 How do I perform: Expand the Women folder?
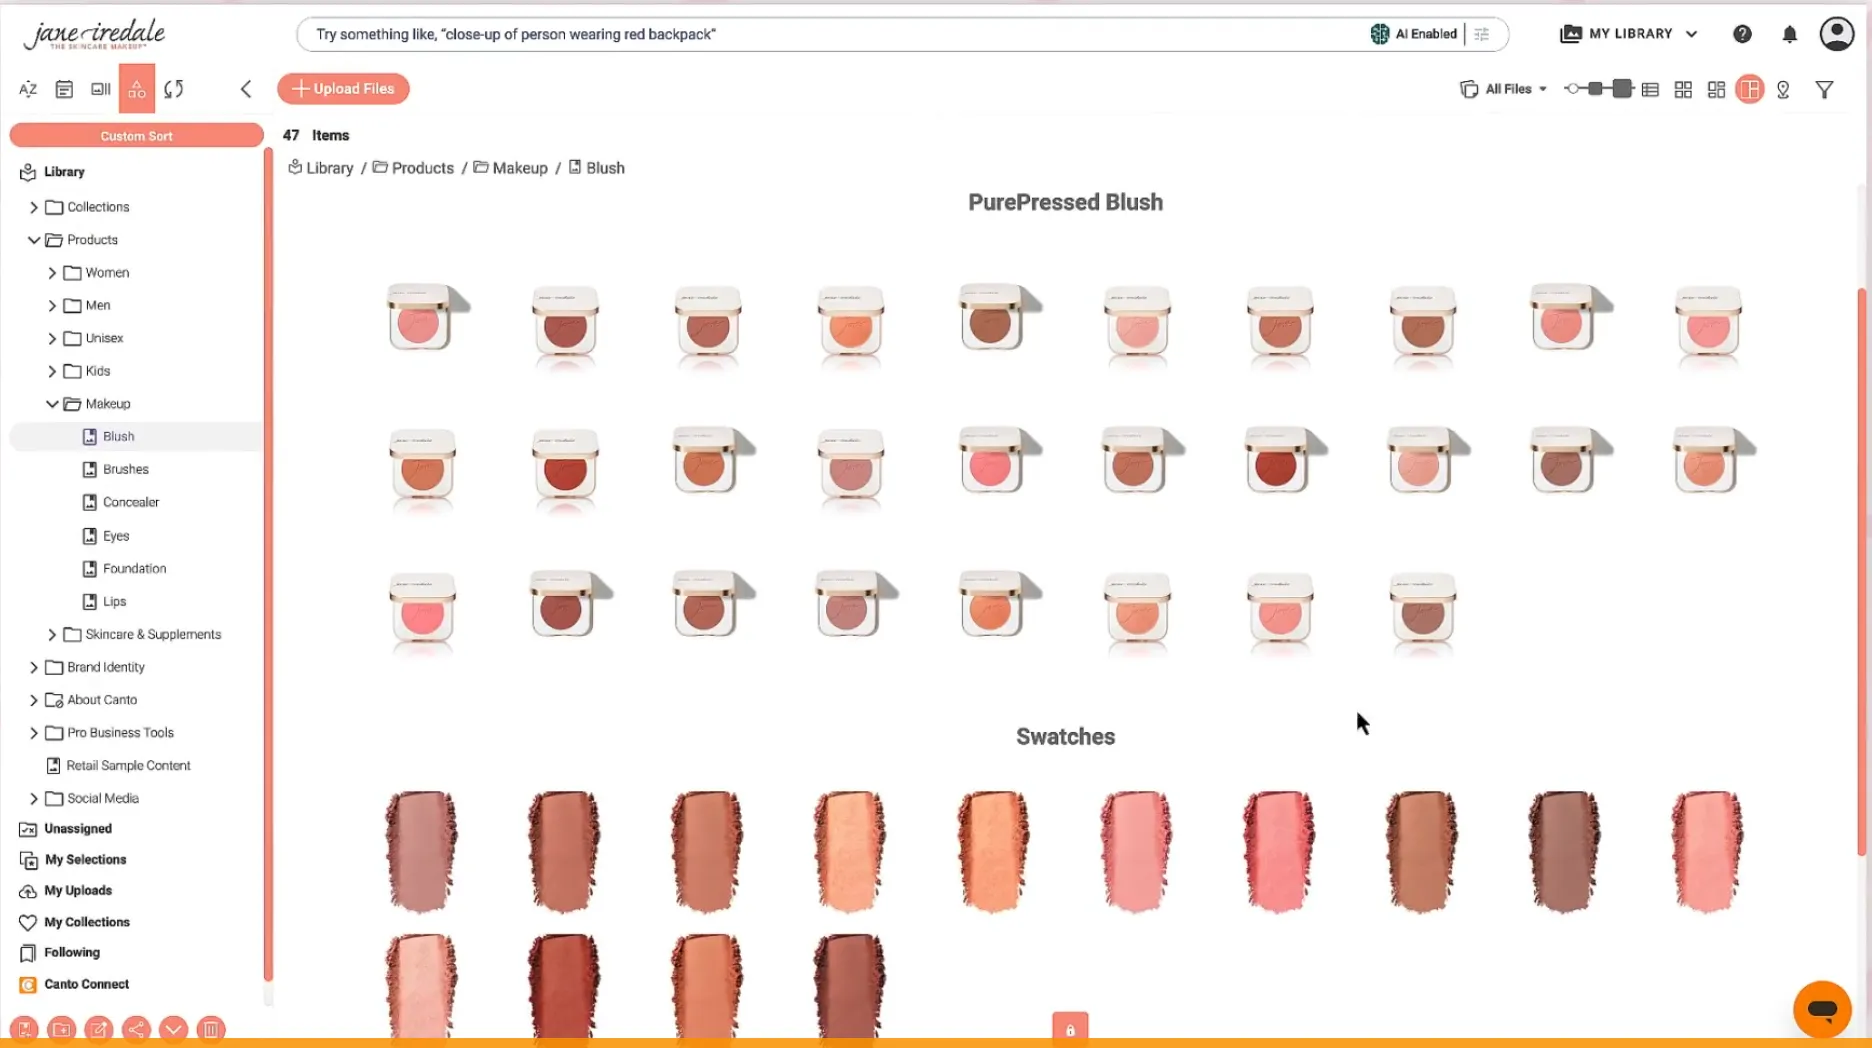(x=52, y=273)
